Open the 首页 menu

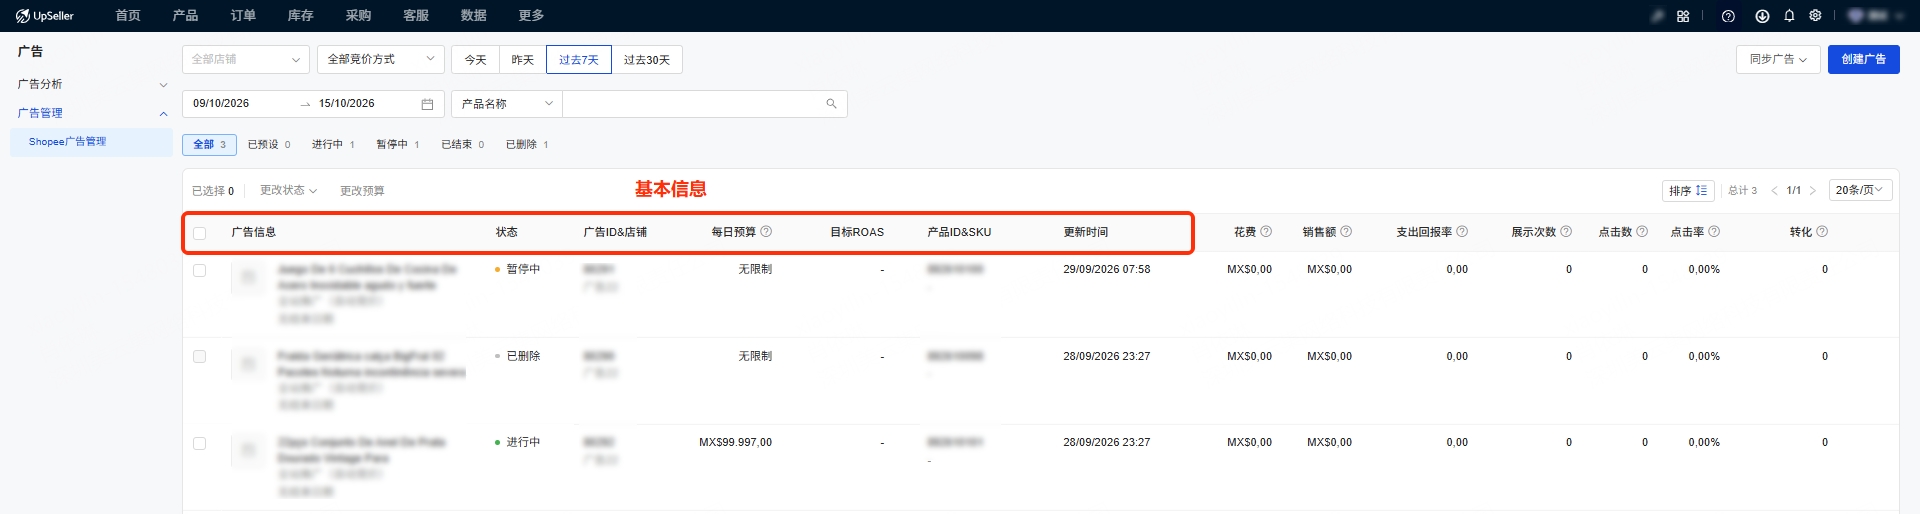[x=128, y=16]
